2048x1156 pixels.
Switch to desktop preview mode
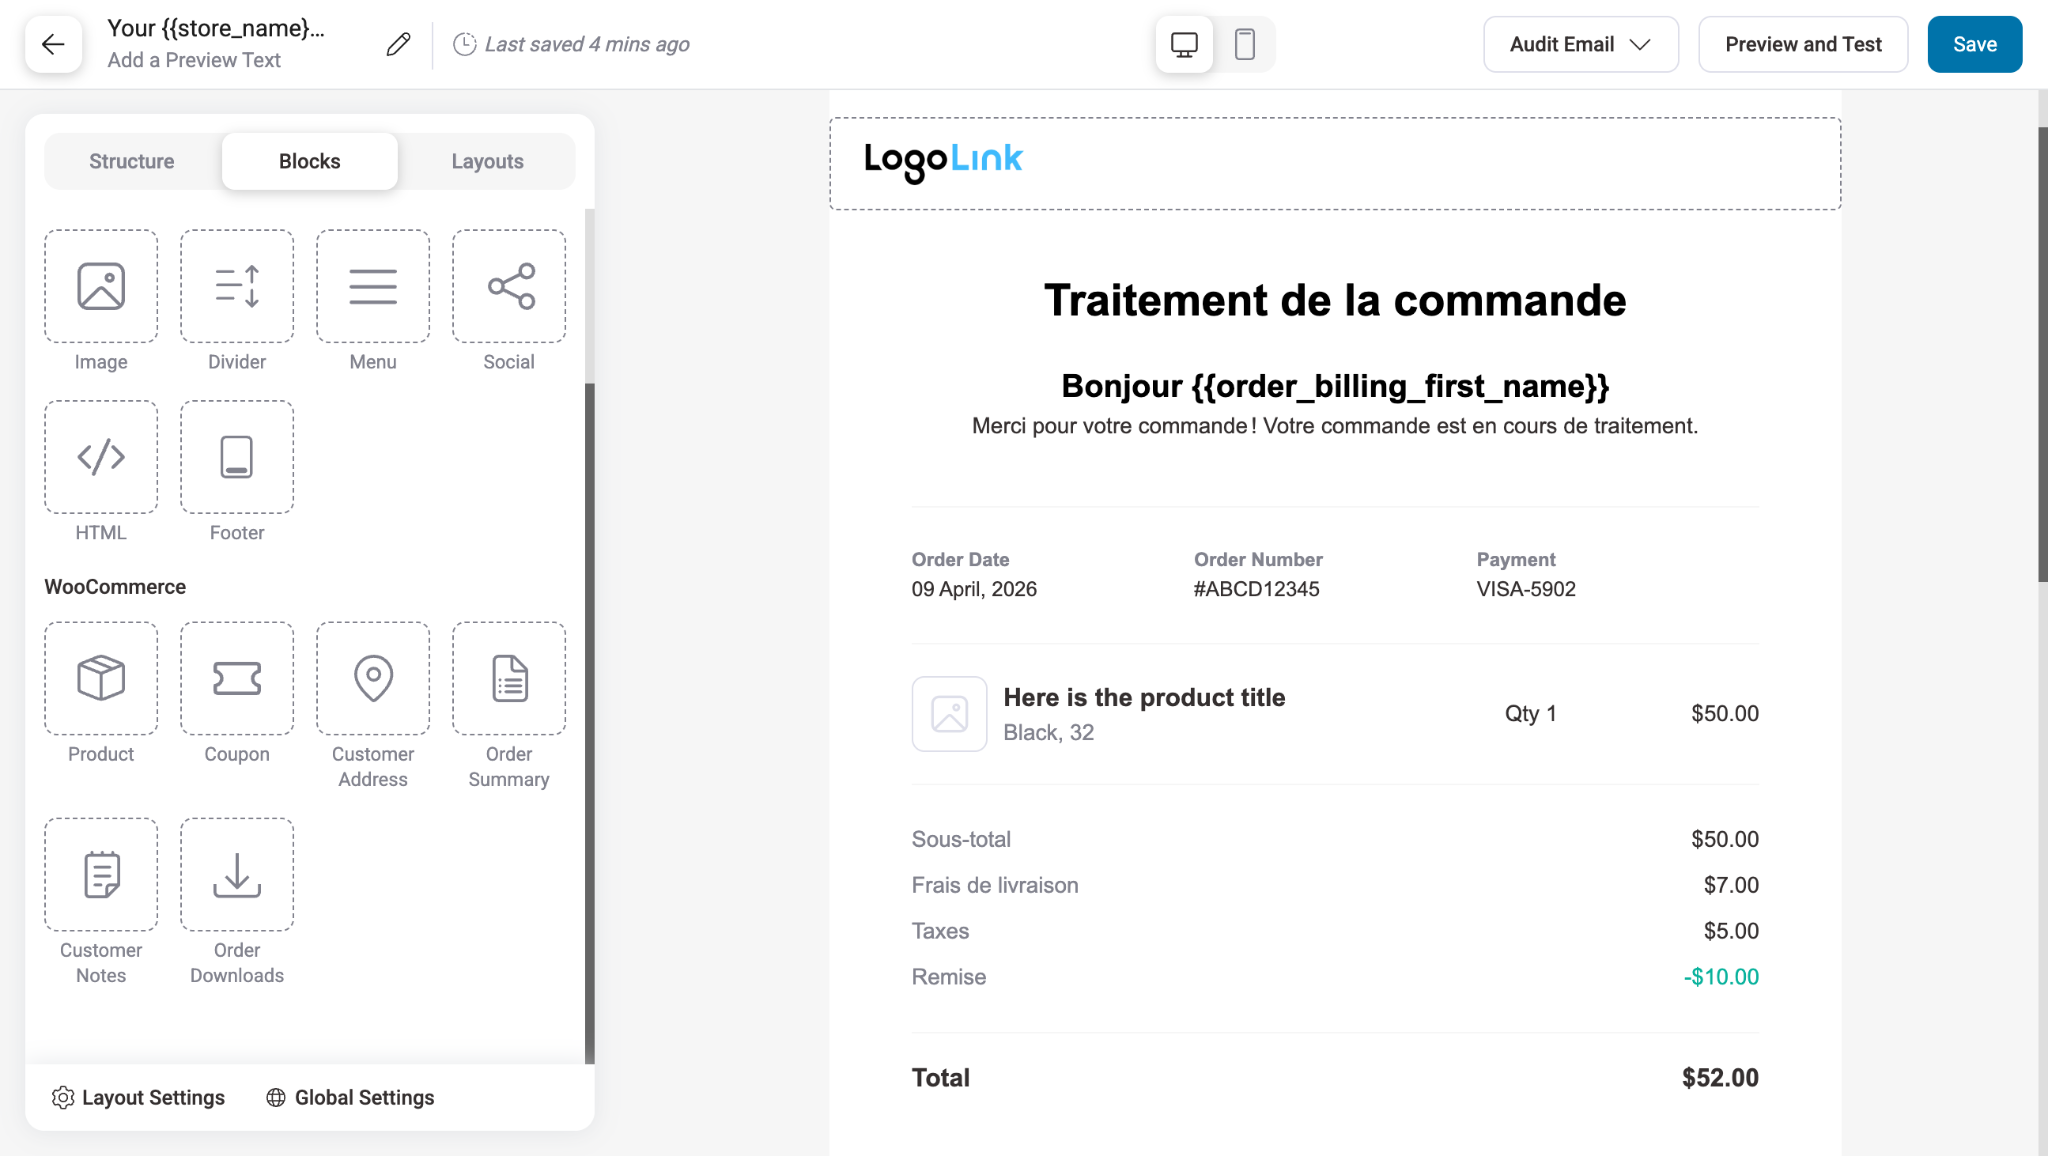point(1184,44)
